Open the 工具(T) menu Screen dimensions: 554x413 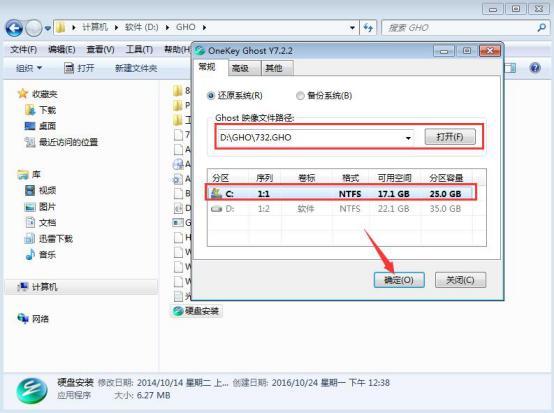pos(139,49)
